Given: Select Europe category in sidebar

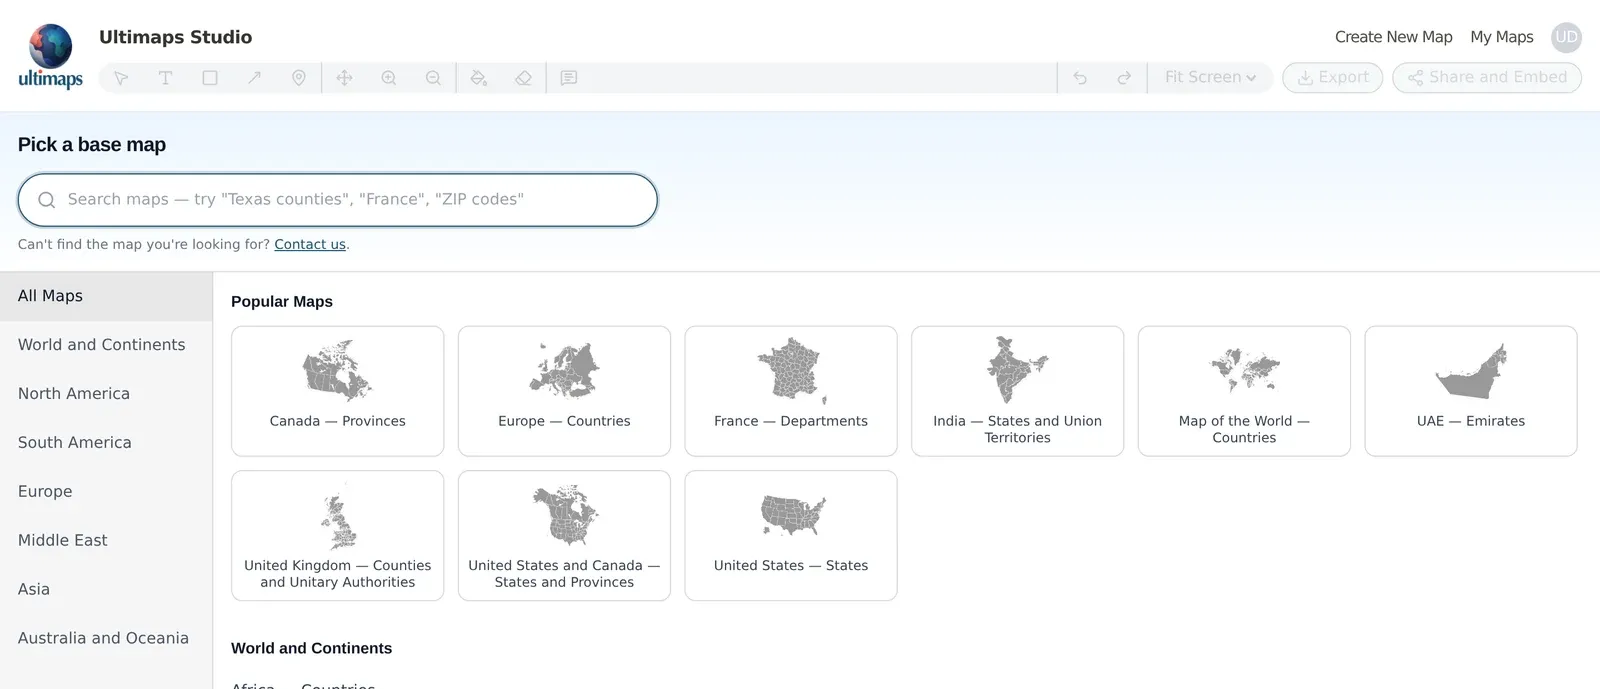Looking at the screenshot, I should tap(106, 492).
